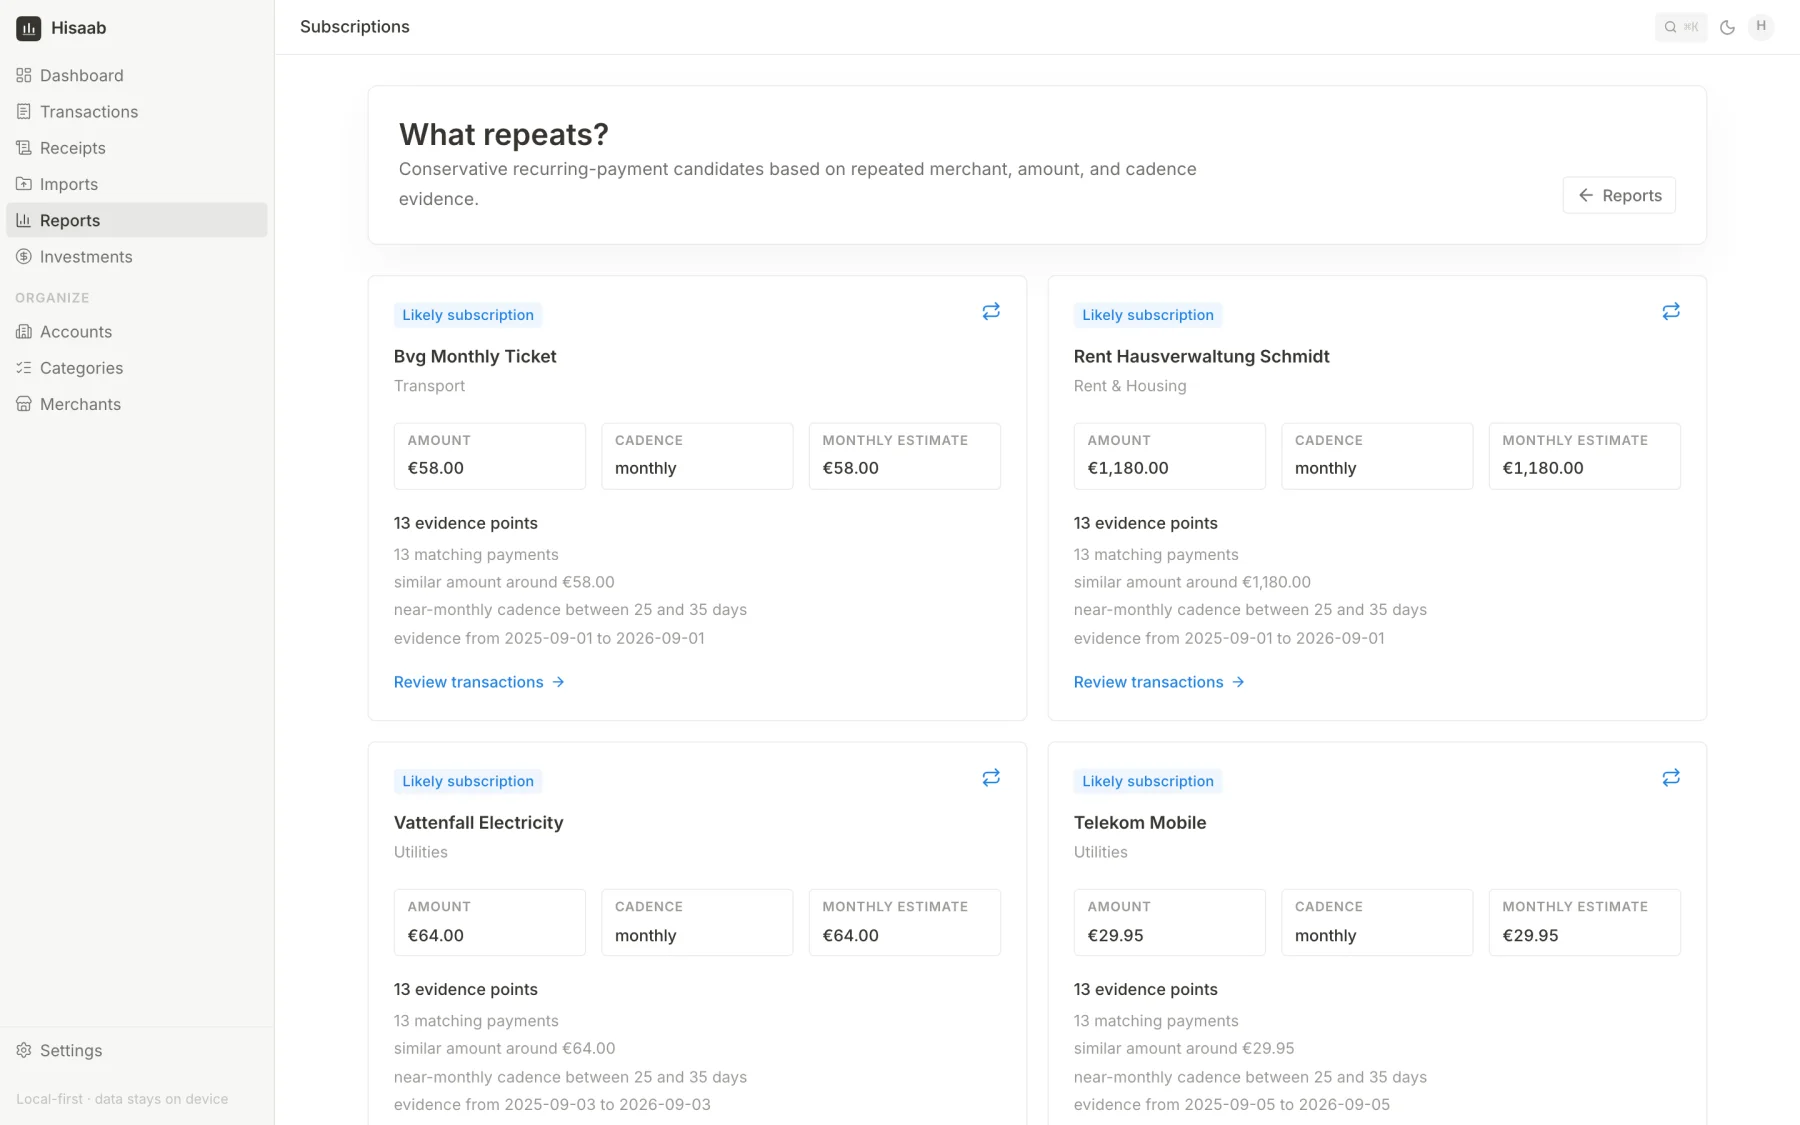Open Settings at sidebar bottom
Screen dimensions: 1800x1125
tap(137, 1050)
